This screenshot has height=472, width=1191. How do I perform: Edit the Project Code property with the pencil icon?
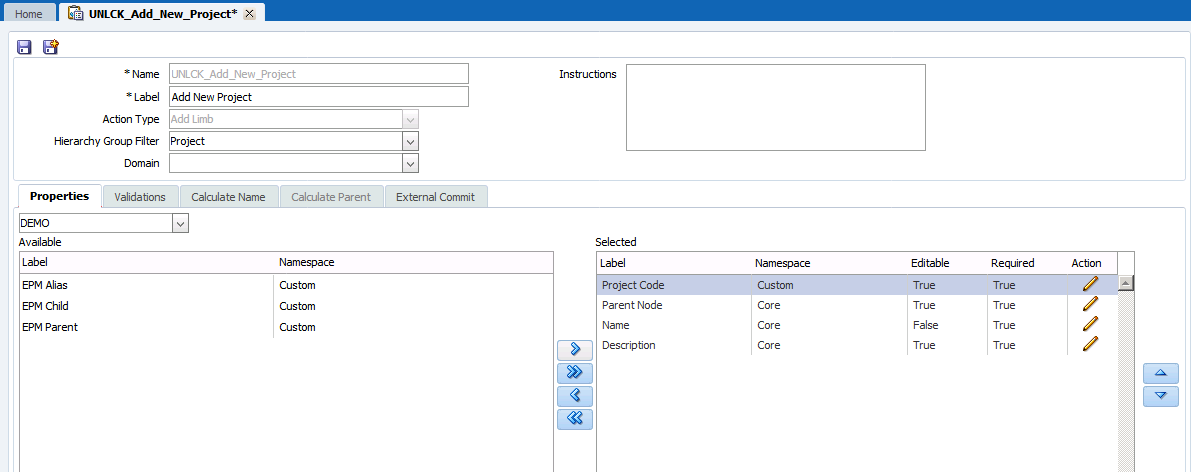coord(1090,284)
